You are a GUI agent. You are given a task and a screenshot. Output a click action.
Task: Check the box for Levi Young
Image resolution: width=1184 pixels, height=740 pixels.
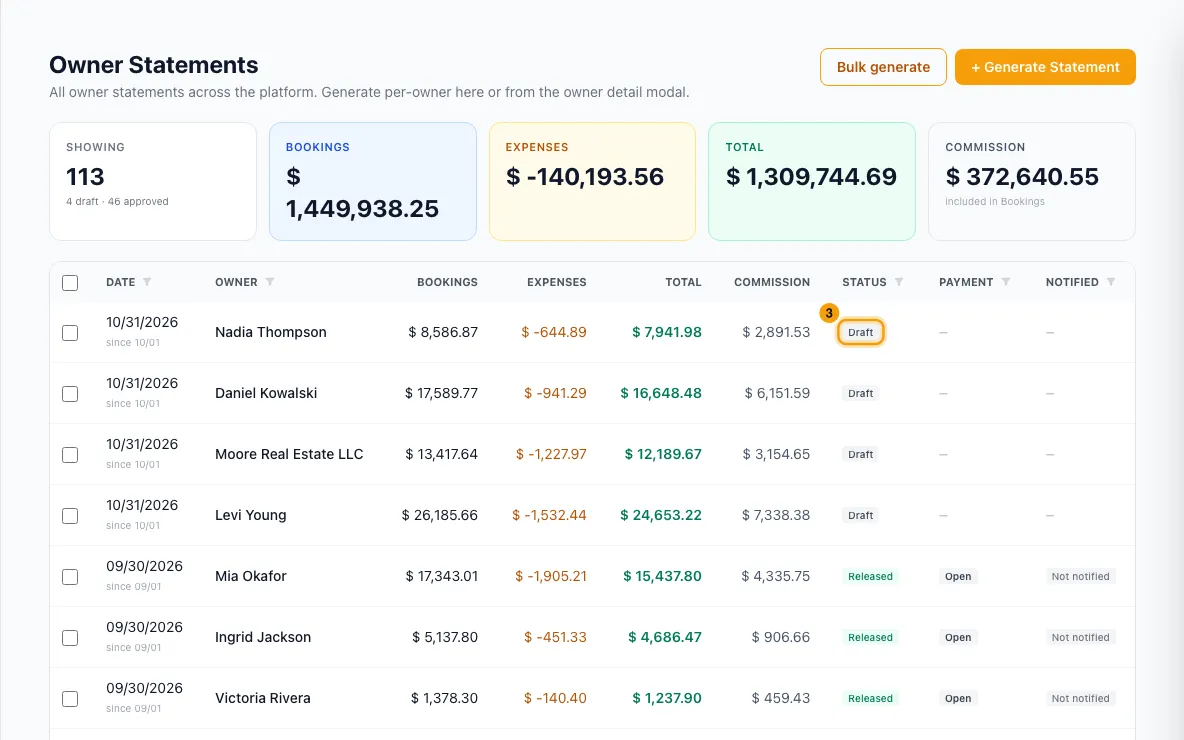click(70, 516)
